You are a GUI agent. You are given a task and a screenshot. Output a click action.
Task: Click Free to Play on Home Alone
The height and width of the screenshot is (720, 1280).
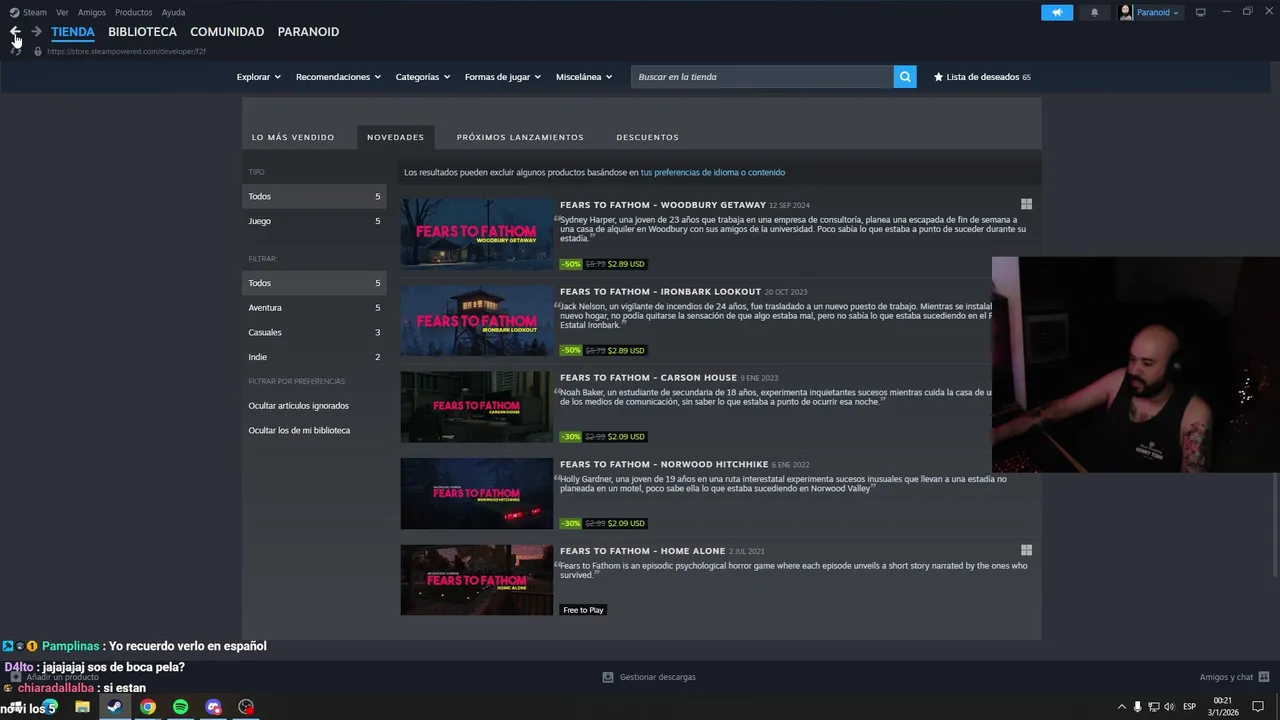[583, 610]
